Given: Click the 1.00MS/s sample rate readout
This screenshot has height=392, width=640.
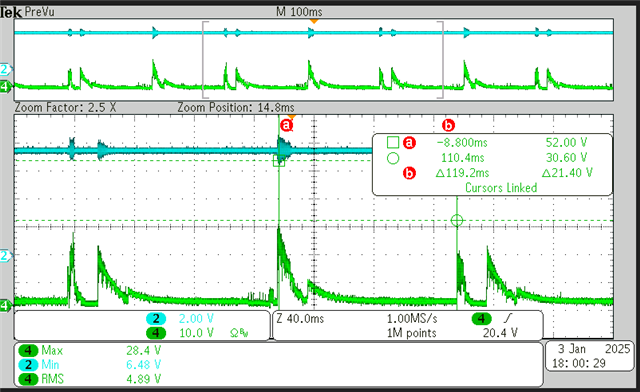Looking at the screenshot, I should tap(412, 318).
